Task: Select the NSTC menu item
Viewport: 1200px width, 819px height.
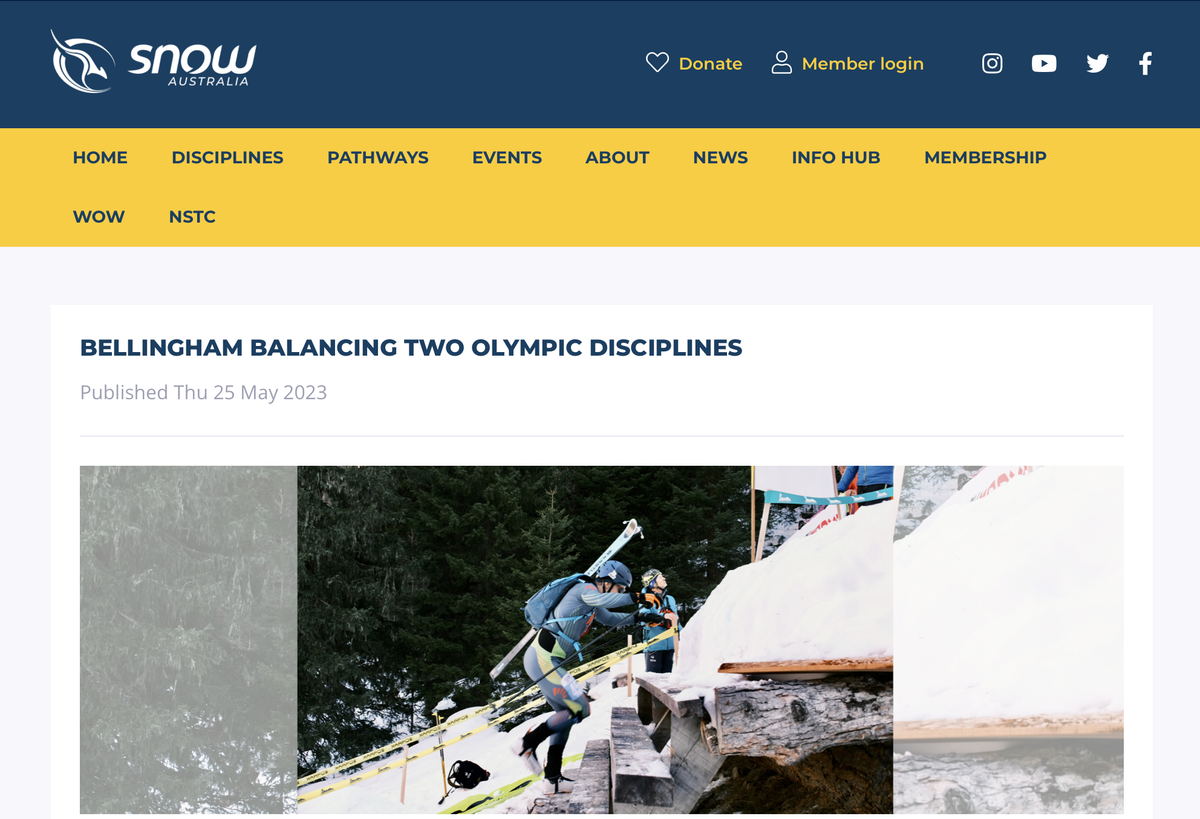Action: click(x=192, y=216)
